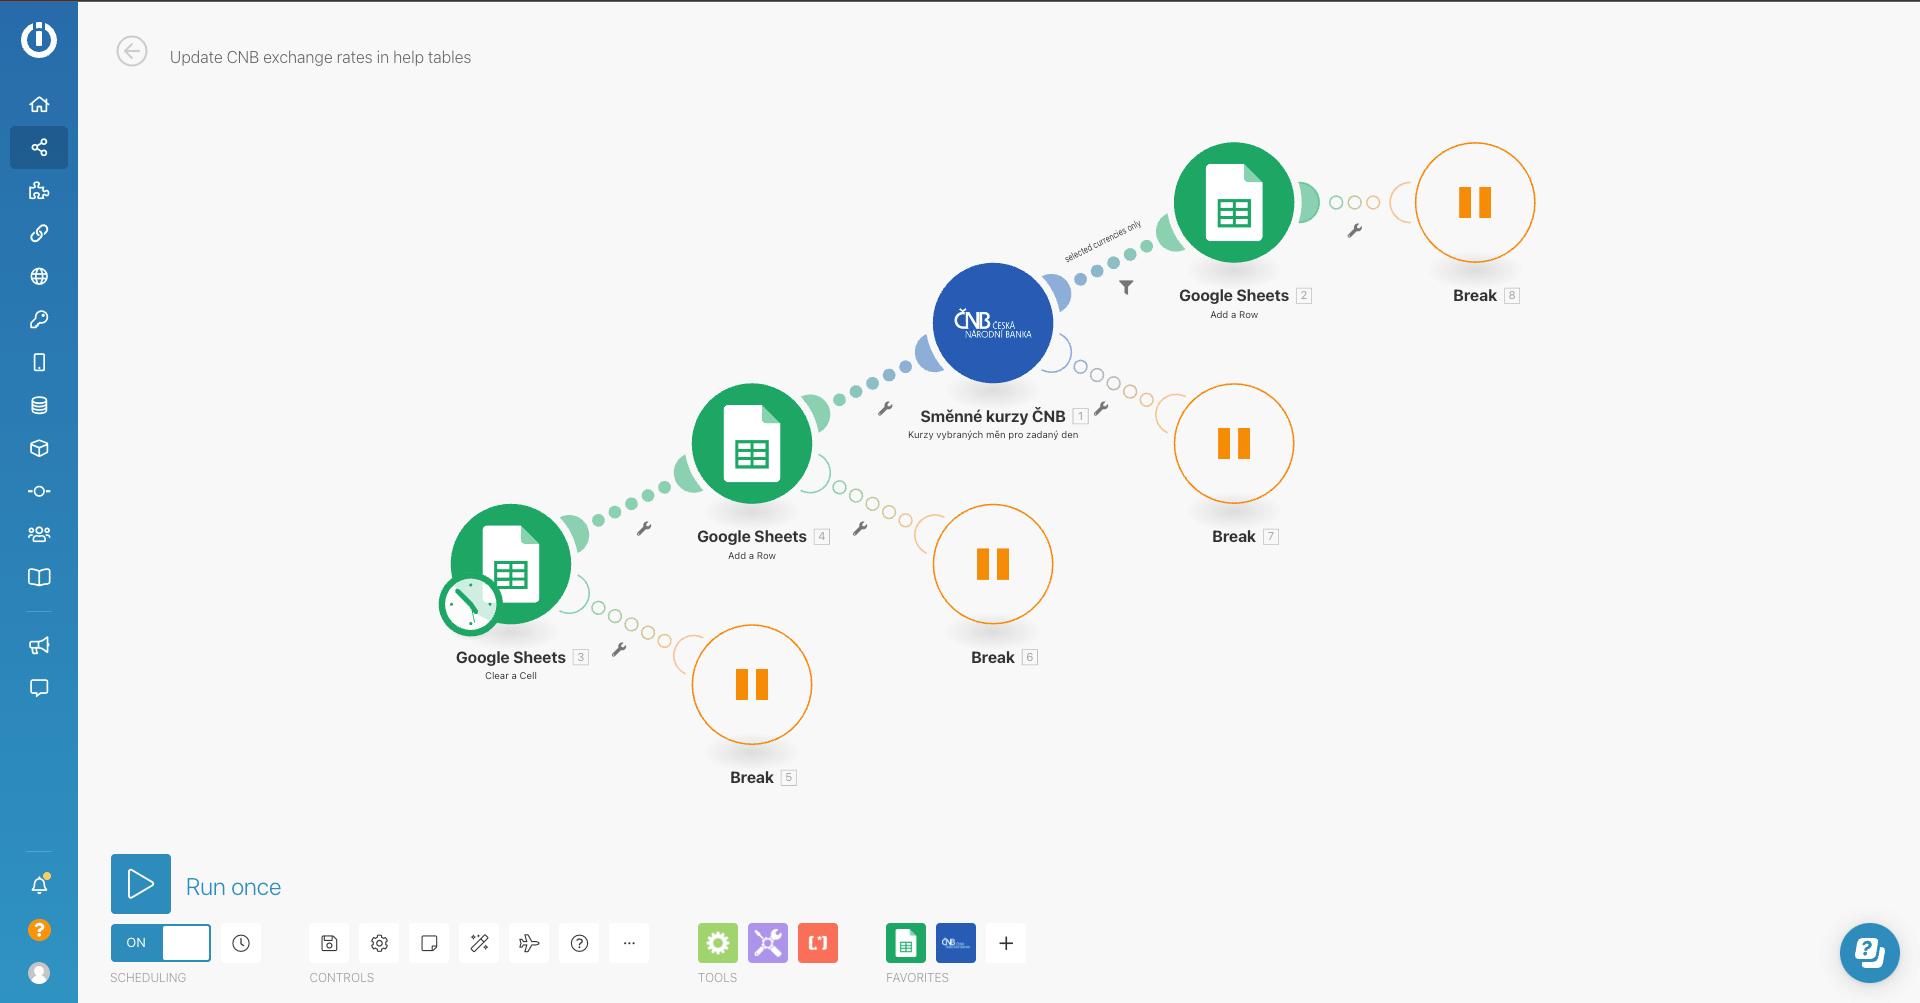1920x1003 pixels.
Task: Open the red Text parser tool
Action: (818, 943)
